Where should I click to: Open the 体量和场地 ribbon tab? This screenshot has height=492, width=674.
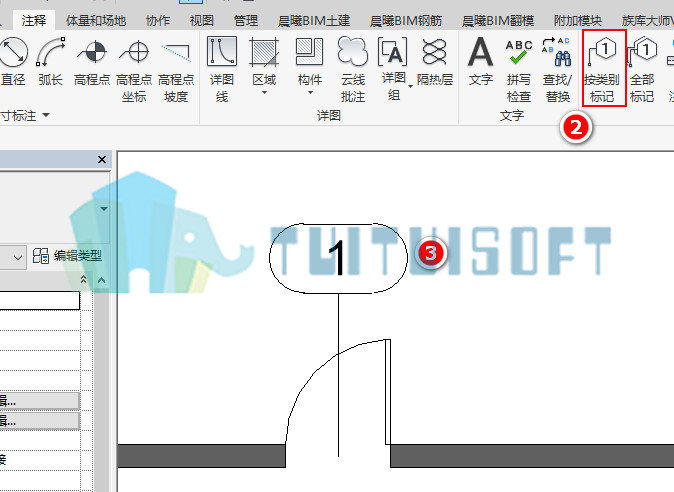tap(96, 20)
